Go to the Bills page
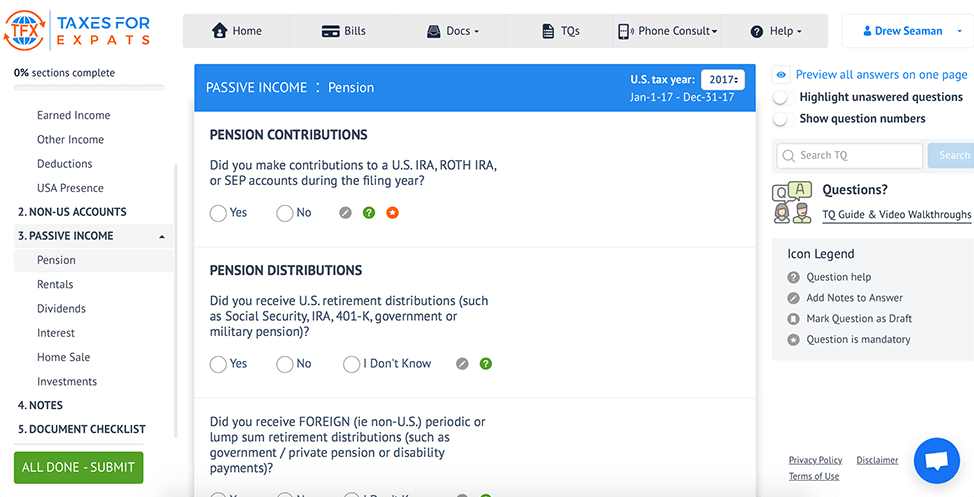 click(x=344, y=31)
